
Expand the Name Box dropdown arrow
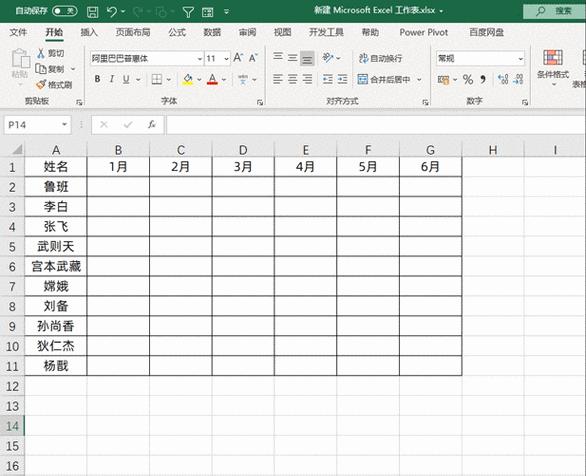click(x=65, y=124)
